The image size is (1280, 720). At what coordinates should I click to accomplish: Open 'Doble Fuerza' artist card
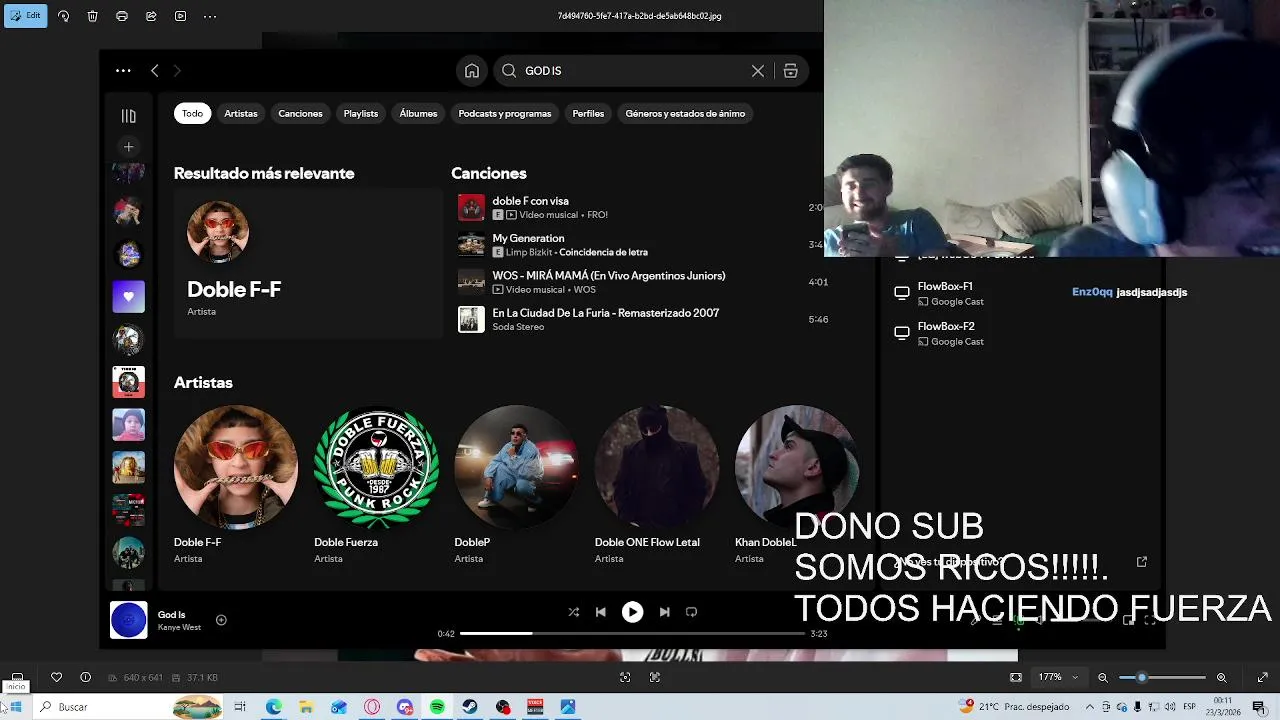coord(376,484)
